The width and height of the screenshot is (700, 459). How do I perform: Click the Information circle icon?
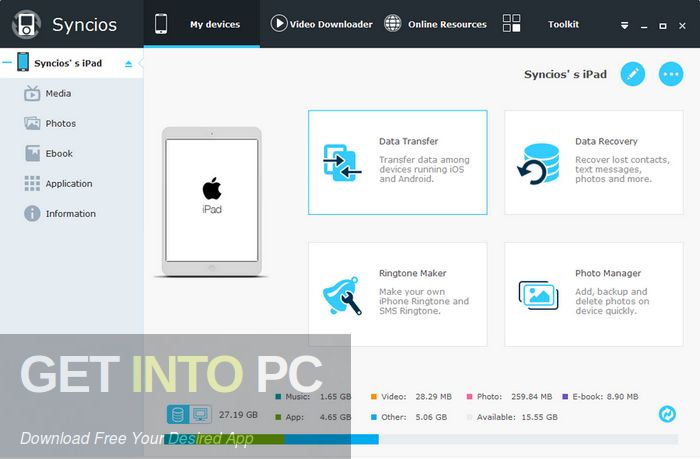click(x=32, y=213)
